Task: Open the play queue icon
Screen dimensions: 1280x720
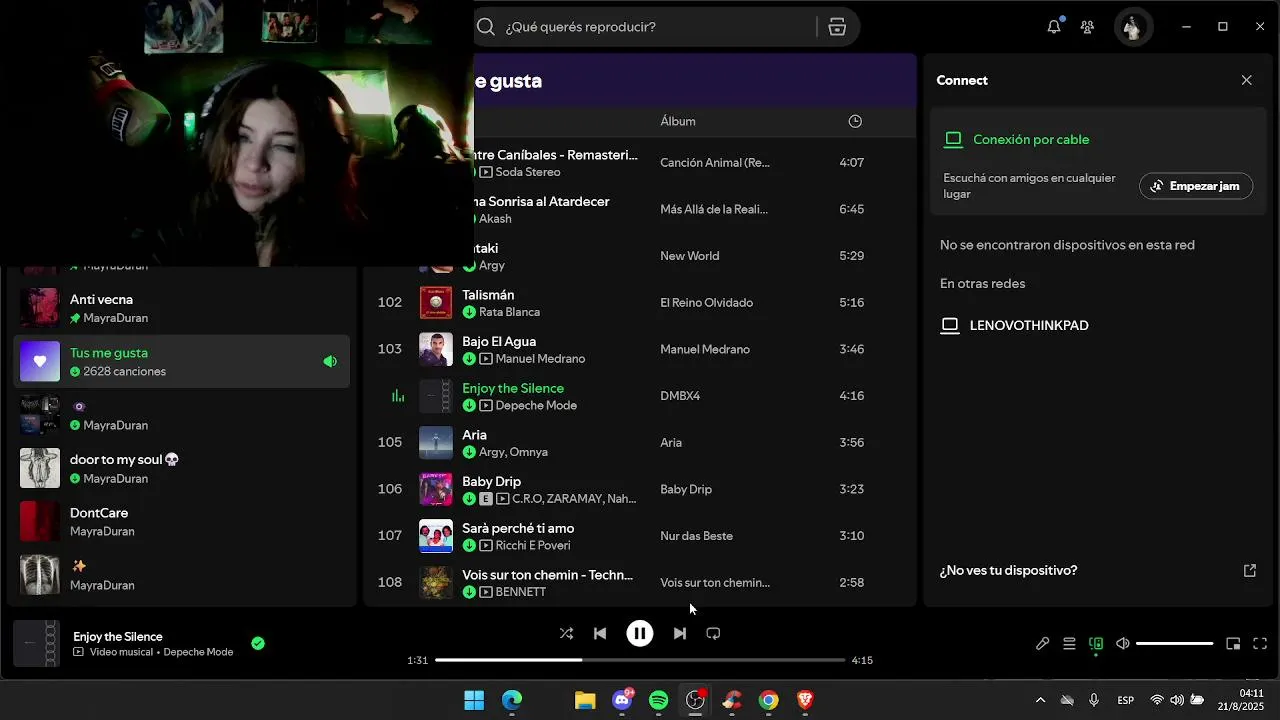Action: (x=1069, y=644)
